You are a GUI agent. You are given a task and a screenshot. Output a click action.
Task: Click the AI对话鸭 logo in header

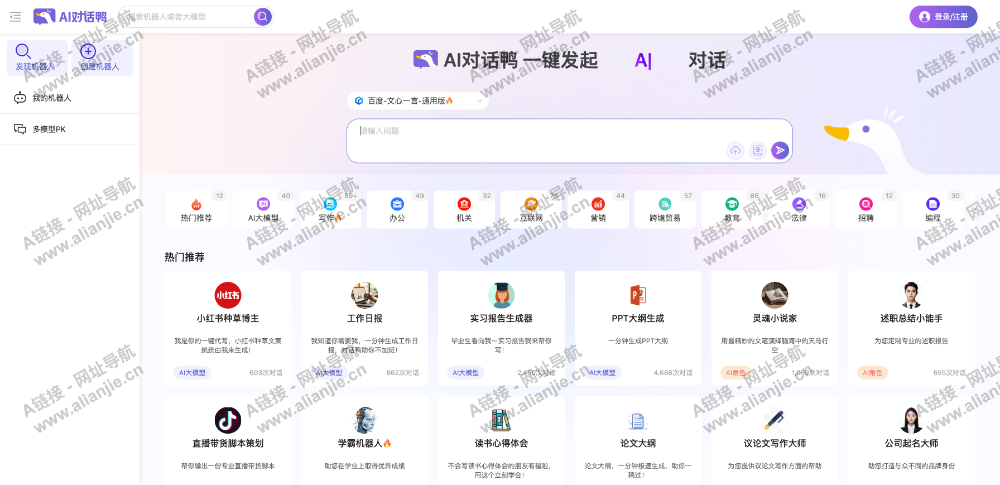click(x=70, y=16)
